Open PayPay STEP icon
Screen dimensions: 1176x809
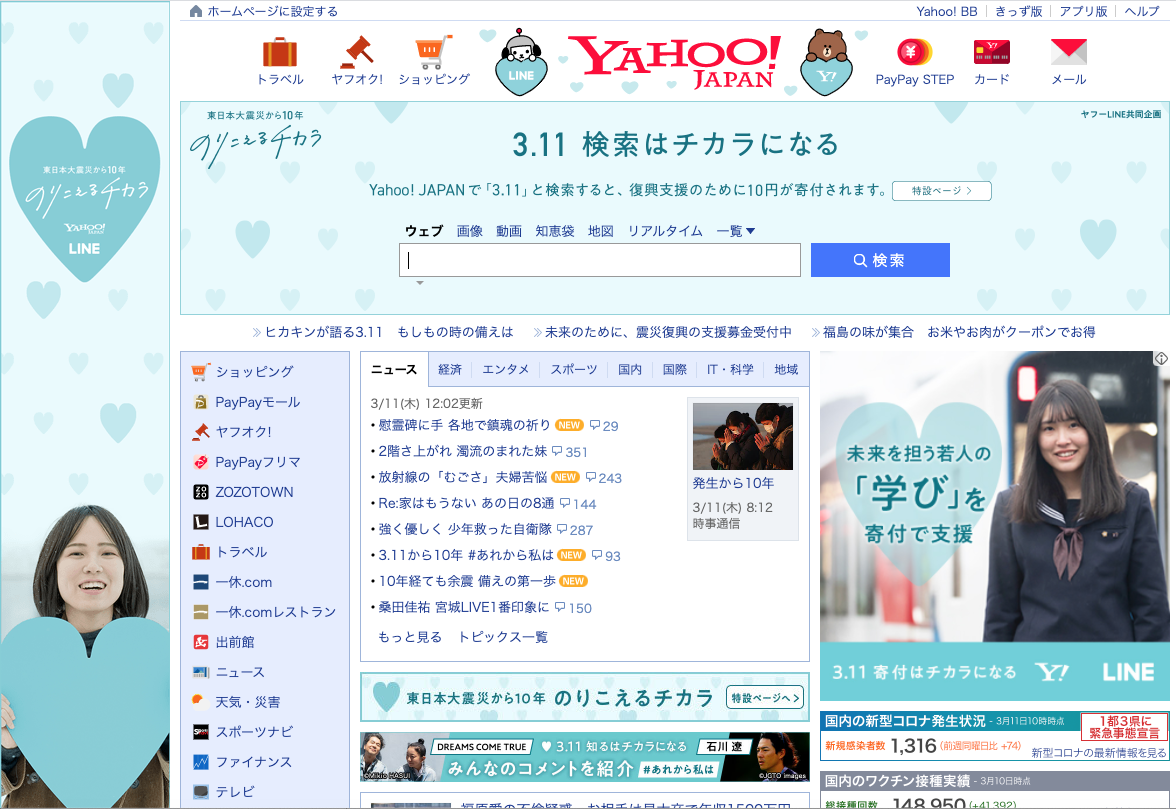pyautogui.click(x=914, y=52)
